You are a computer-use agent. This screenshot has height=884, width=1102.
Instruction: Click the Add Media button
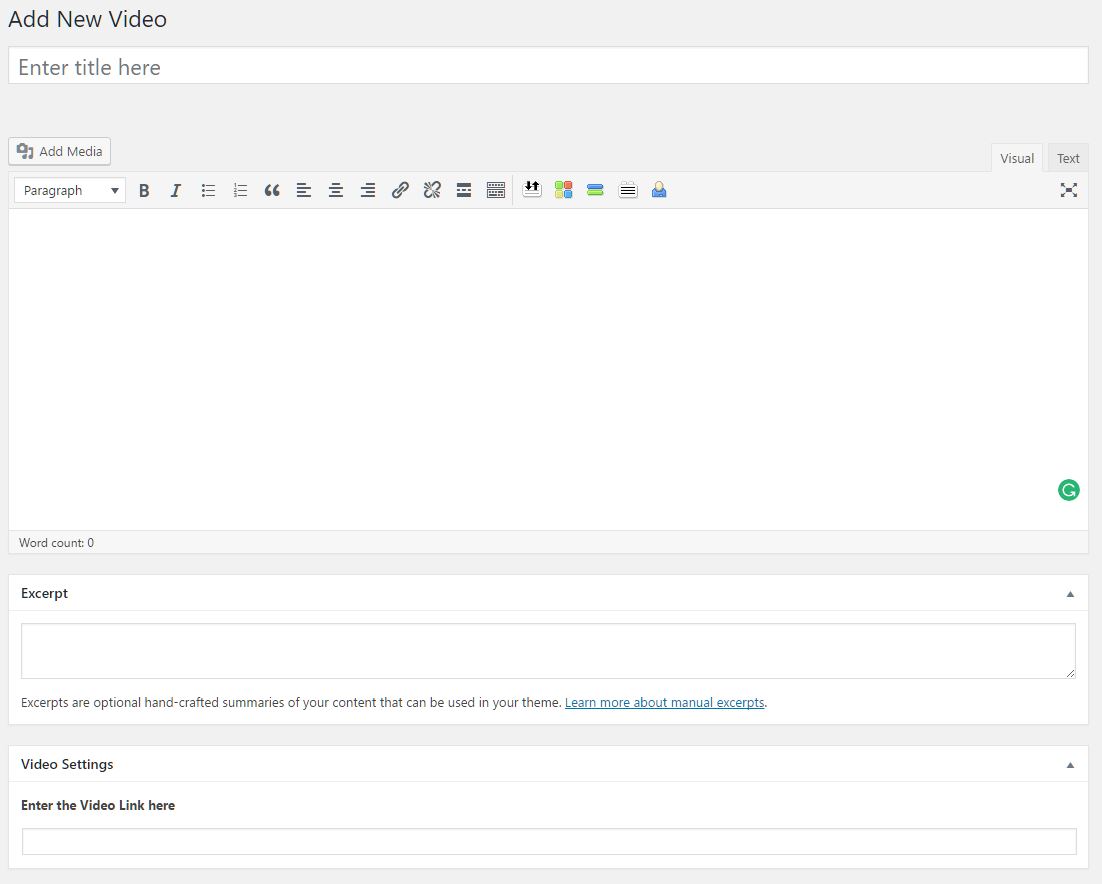point(60,151)
